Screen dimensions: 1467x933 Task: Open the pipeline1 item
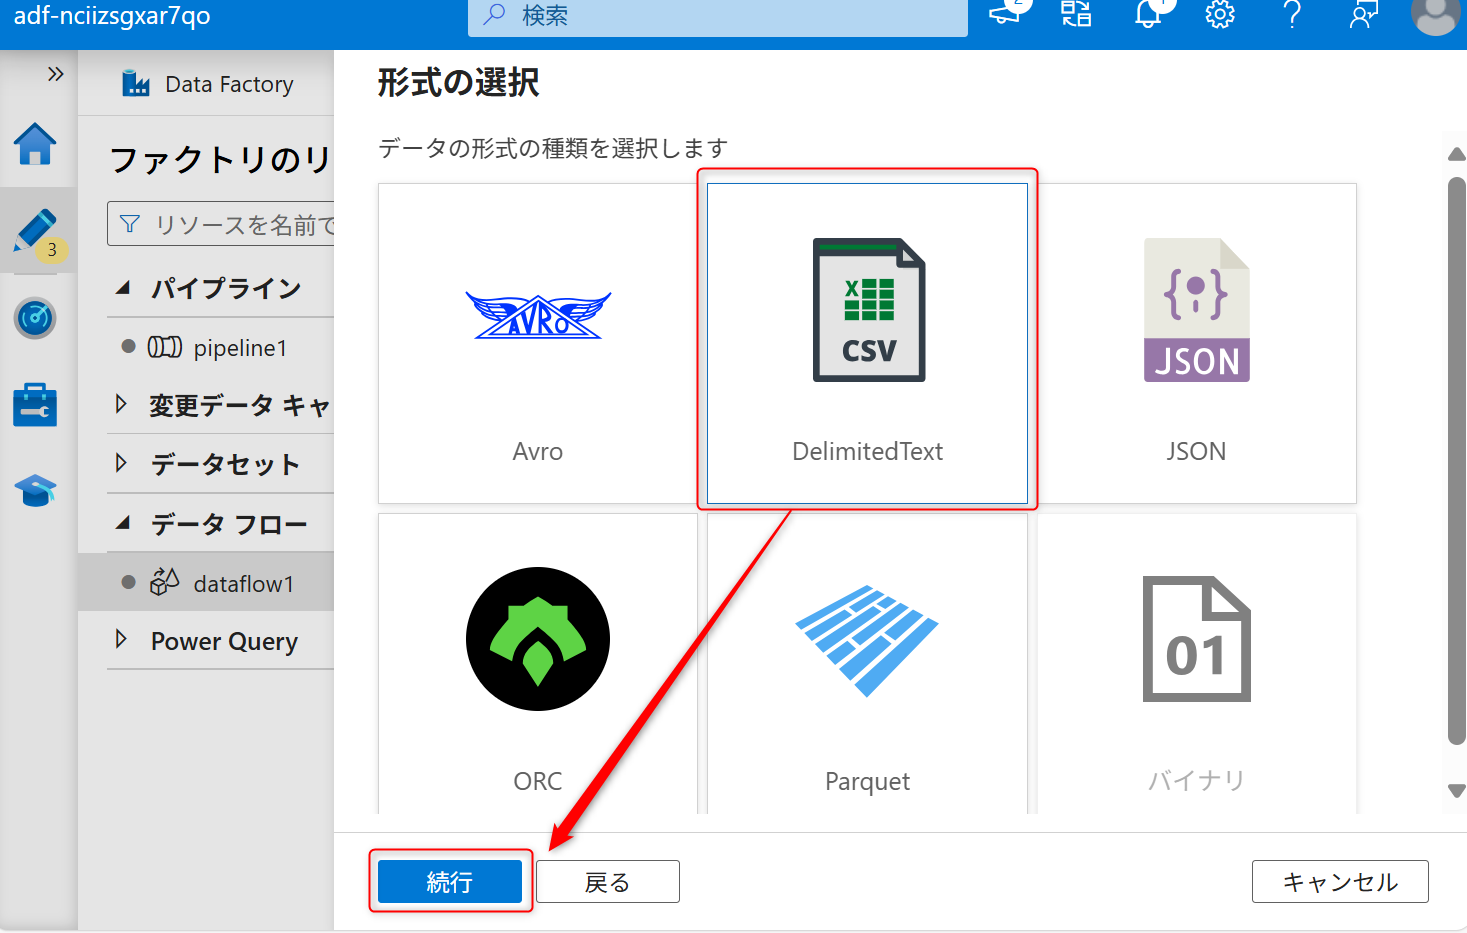click(x=240, y=347)
